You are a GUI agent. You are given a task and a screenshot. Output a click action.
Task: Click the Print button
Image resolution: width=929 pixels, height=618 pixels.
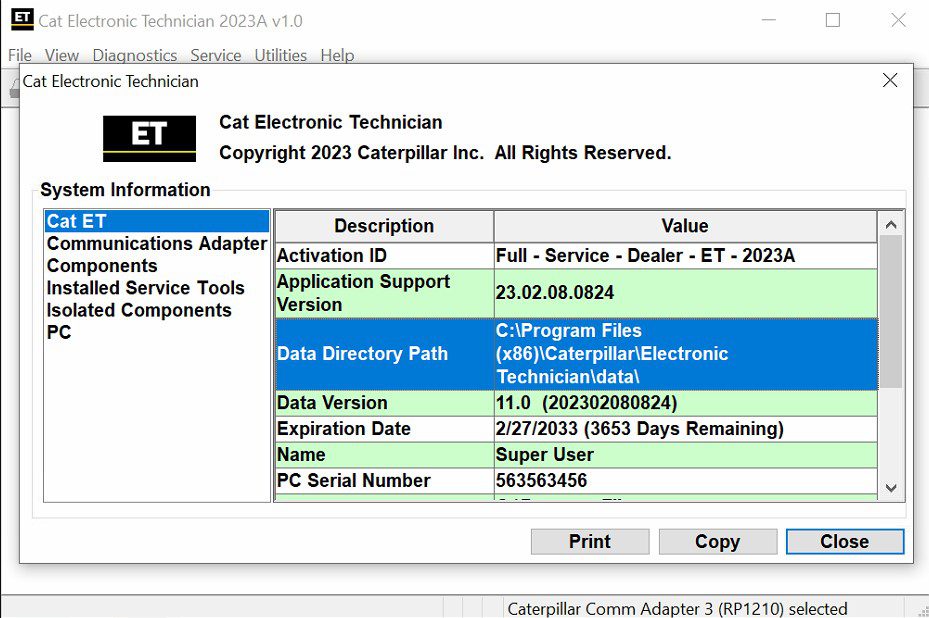pyautogui.click(x=589, y=541)
